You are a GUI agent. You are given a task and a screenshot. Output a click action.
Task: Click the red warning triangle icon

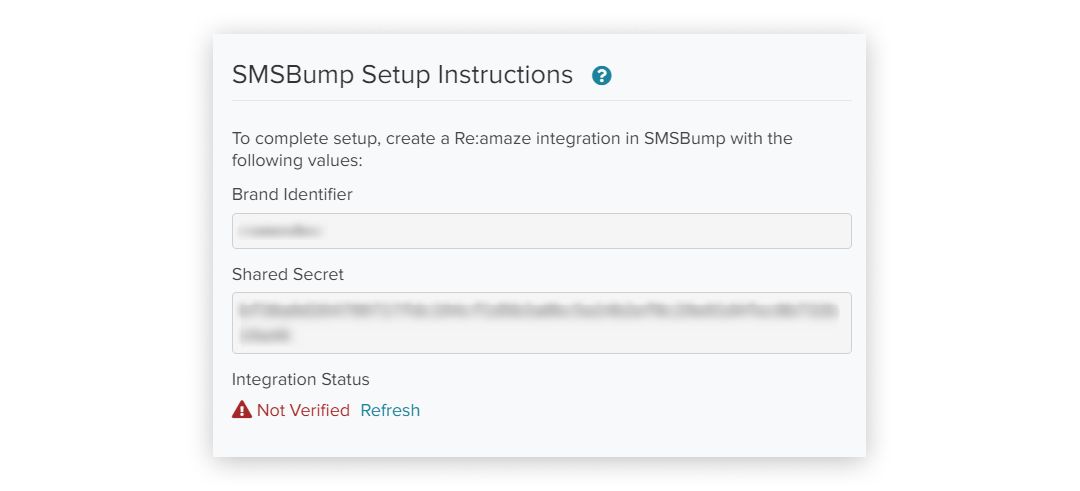242,410
